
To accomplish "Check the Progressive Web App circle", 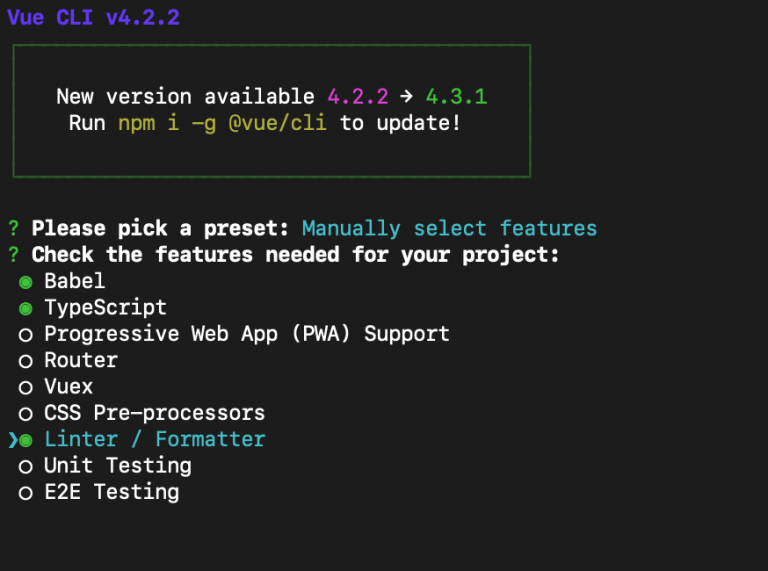I will pyautogui.click(x=25, y=335).
